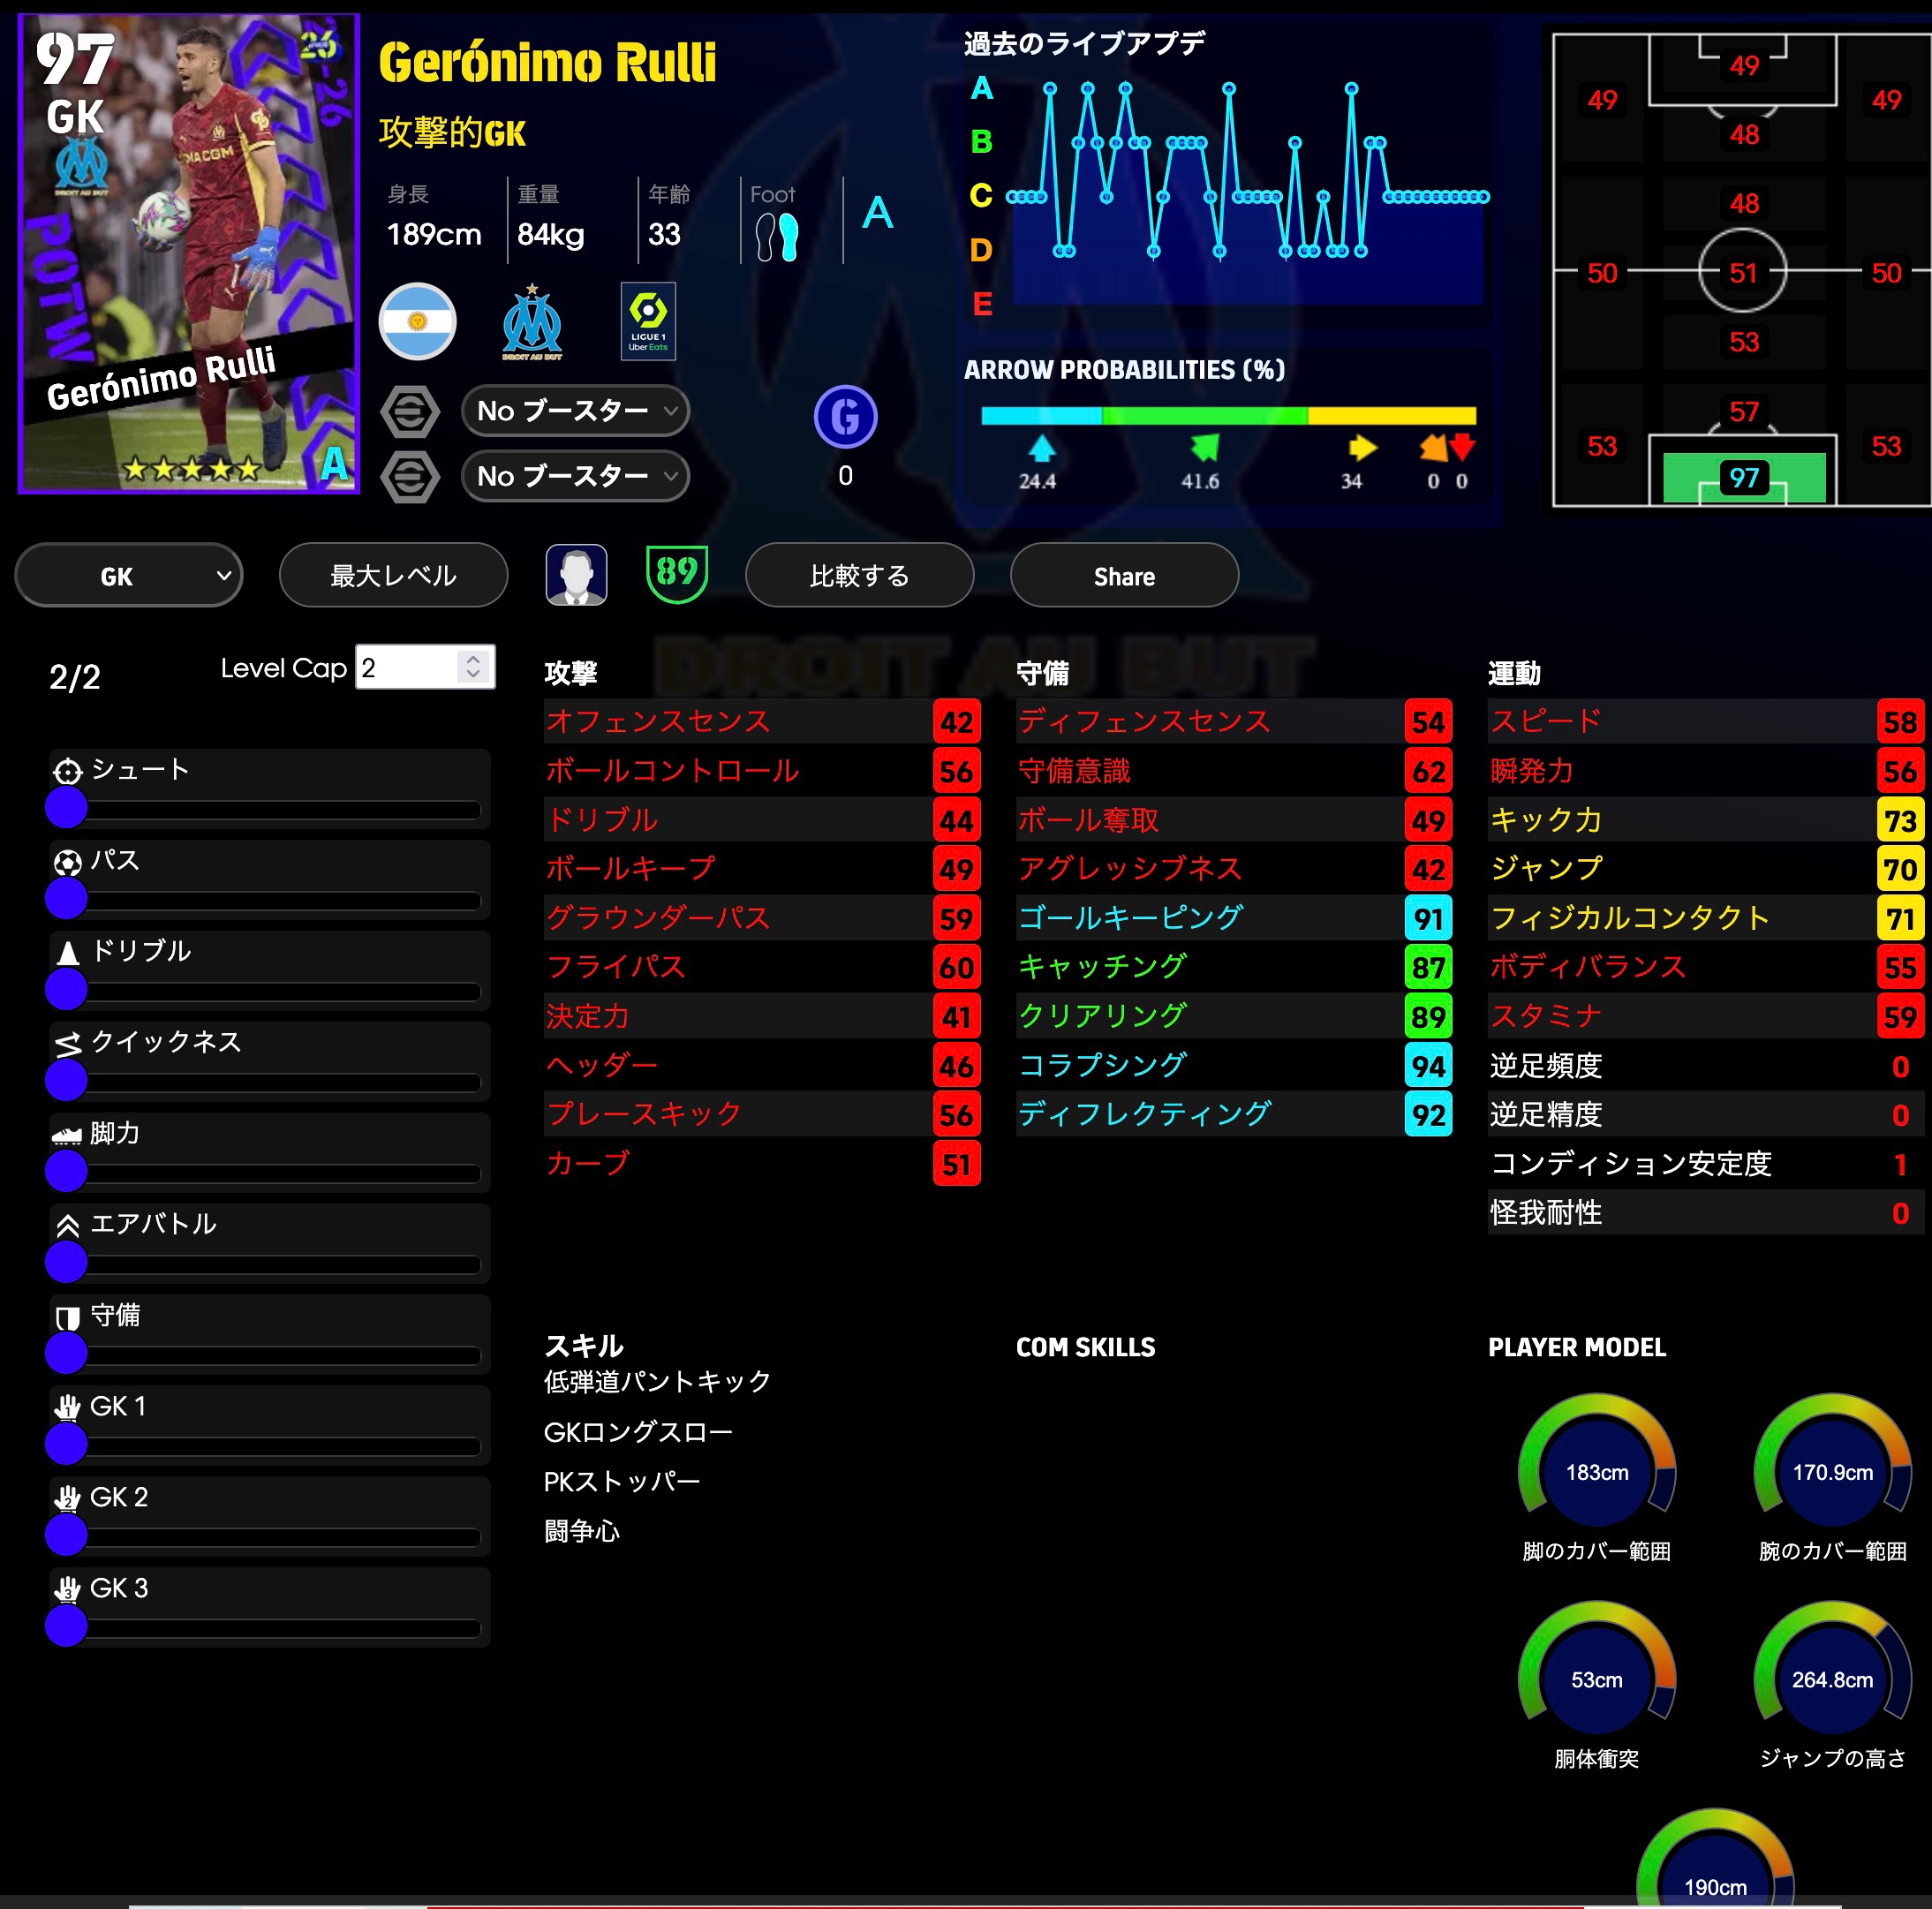1932x1909 pixels.
Task: Click the GK 1 slider handle
Action: pyautogui.click(x=67, y=1444)
